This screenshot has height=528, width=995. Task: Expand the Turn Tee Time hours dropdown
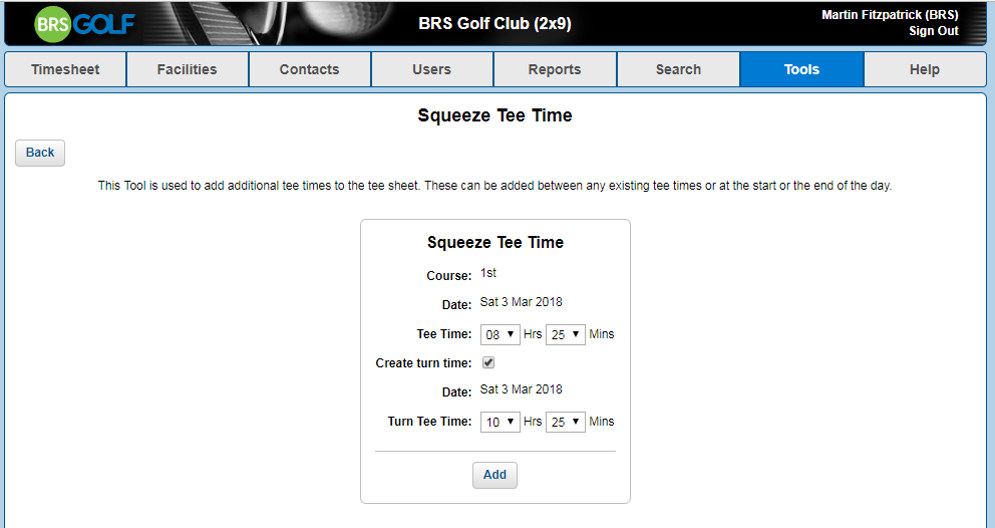coord(500,422)
